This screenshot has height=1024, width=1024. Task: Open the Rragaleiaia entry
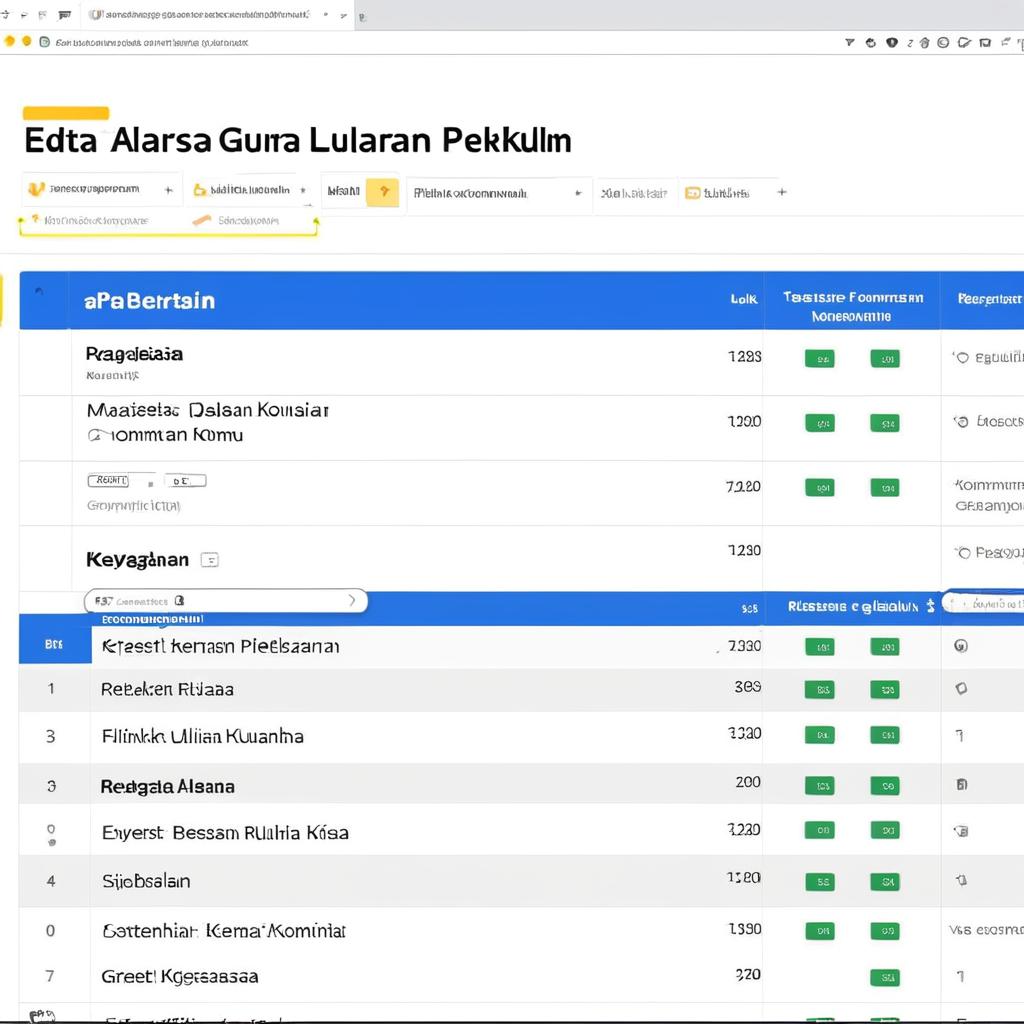[134, 354]
